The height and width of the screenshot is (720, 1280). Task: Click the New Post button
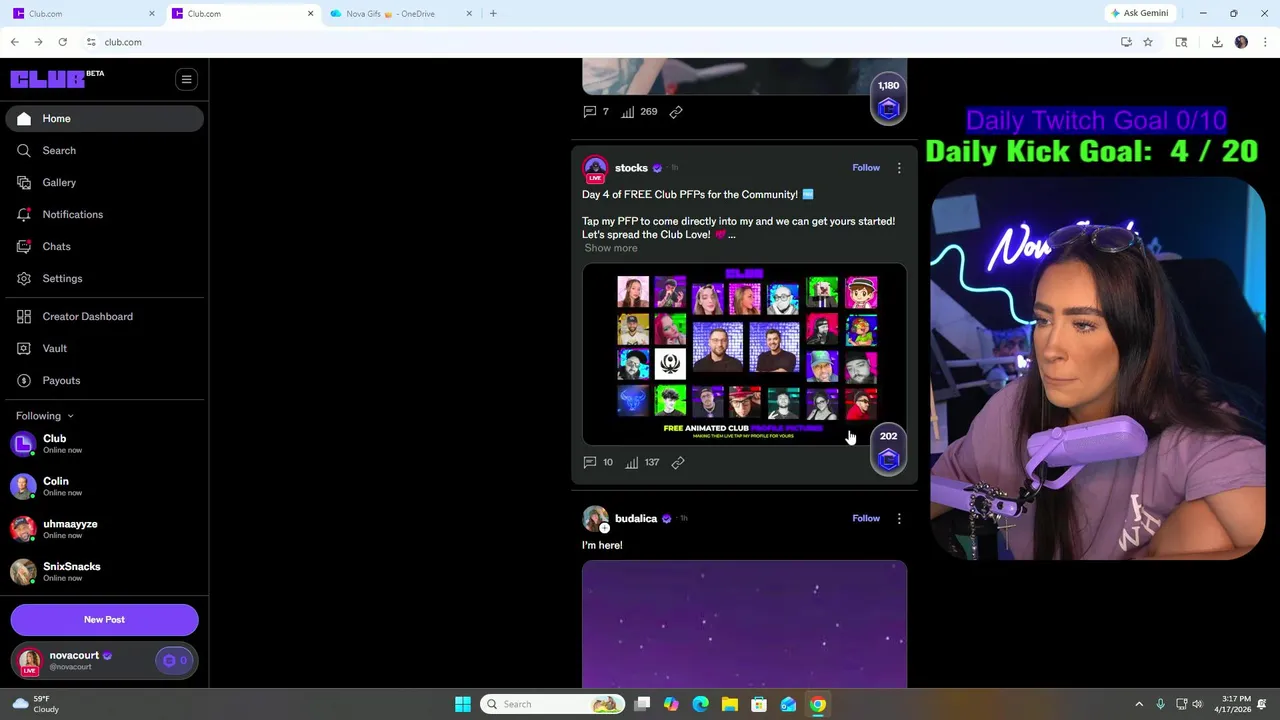pyautogui.click(x=104, y=620)
